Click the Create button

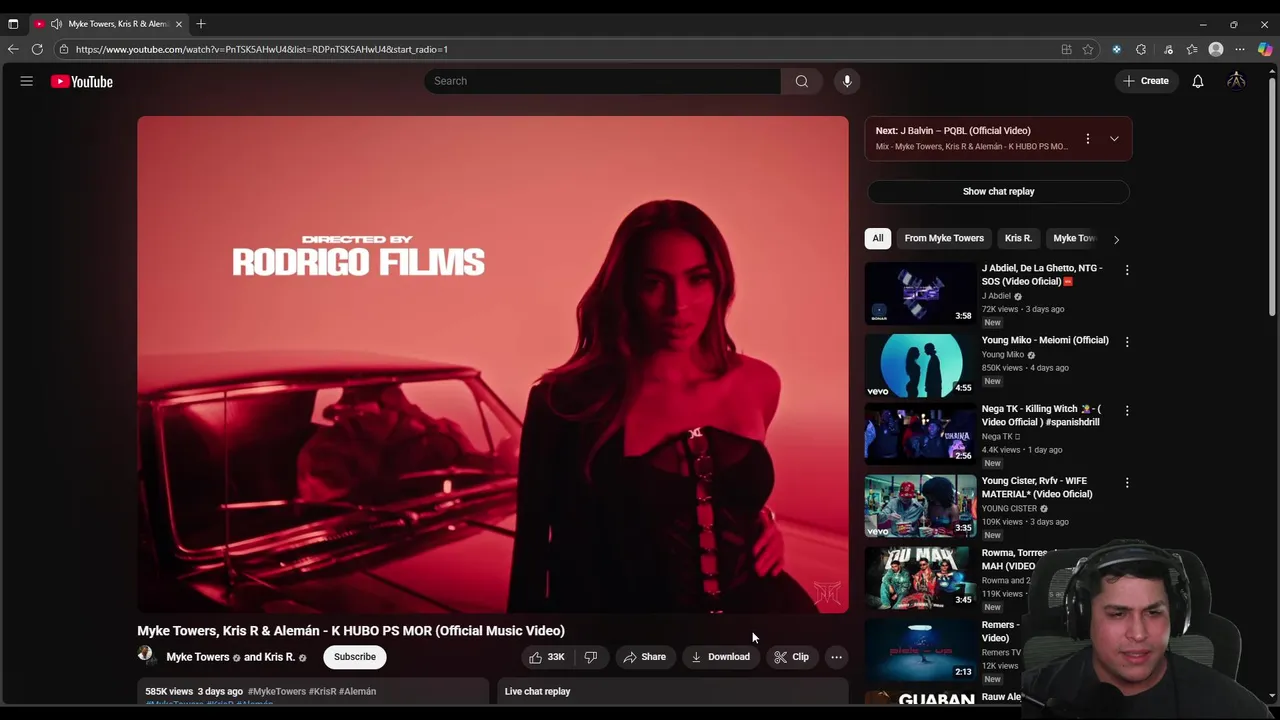tap(1146, 81)
